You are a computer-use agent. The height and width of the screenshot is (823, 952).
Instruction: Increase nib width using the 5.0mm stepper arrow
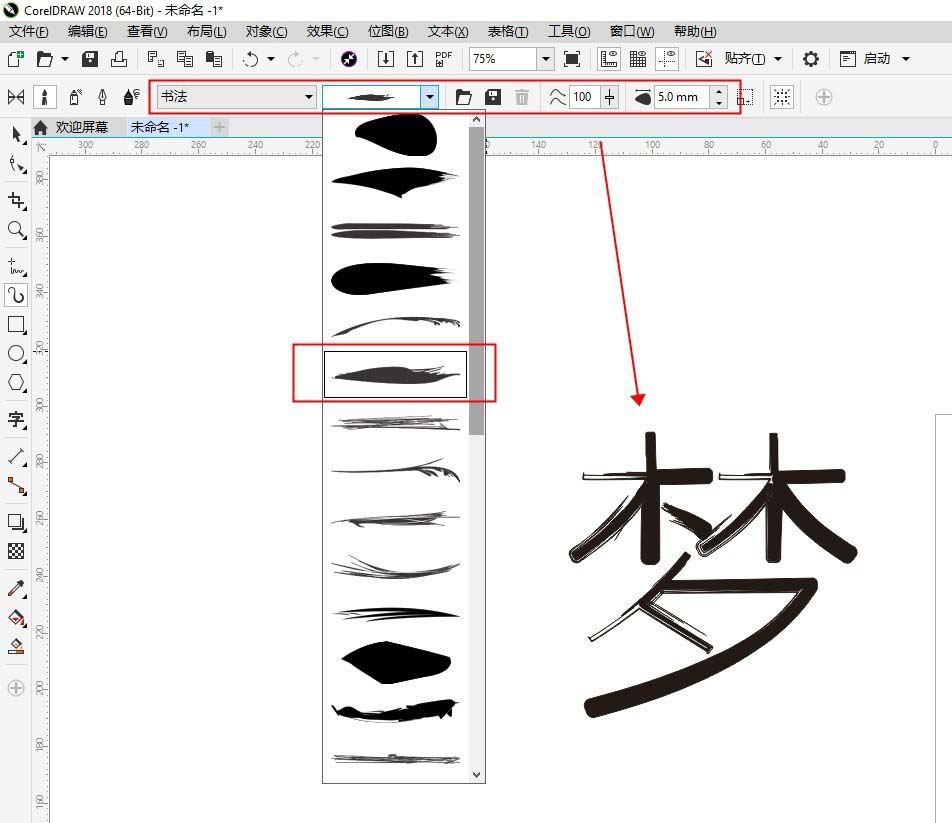pos(719,91)
